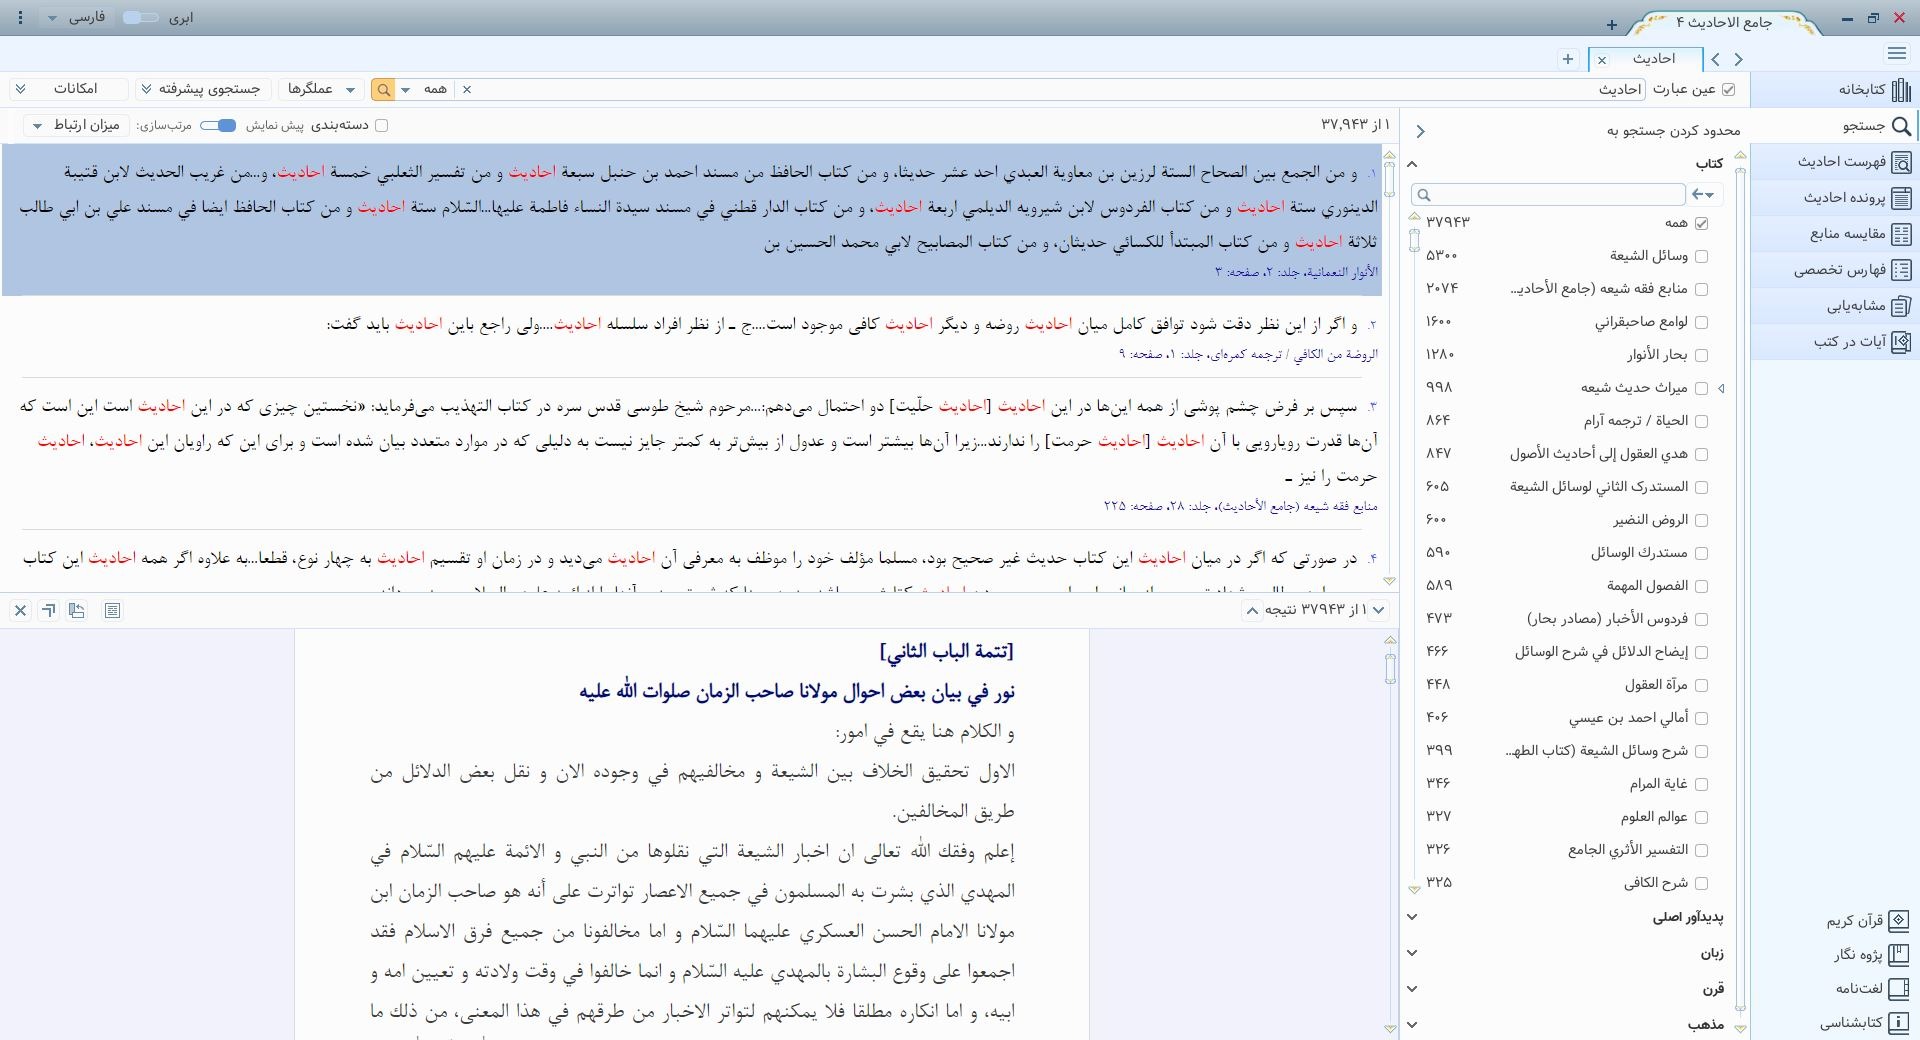
Task: Open the عملگرها operators menu
Action: pos(321,89)
